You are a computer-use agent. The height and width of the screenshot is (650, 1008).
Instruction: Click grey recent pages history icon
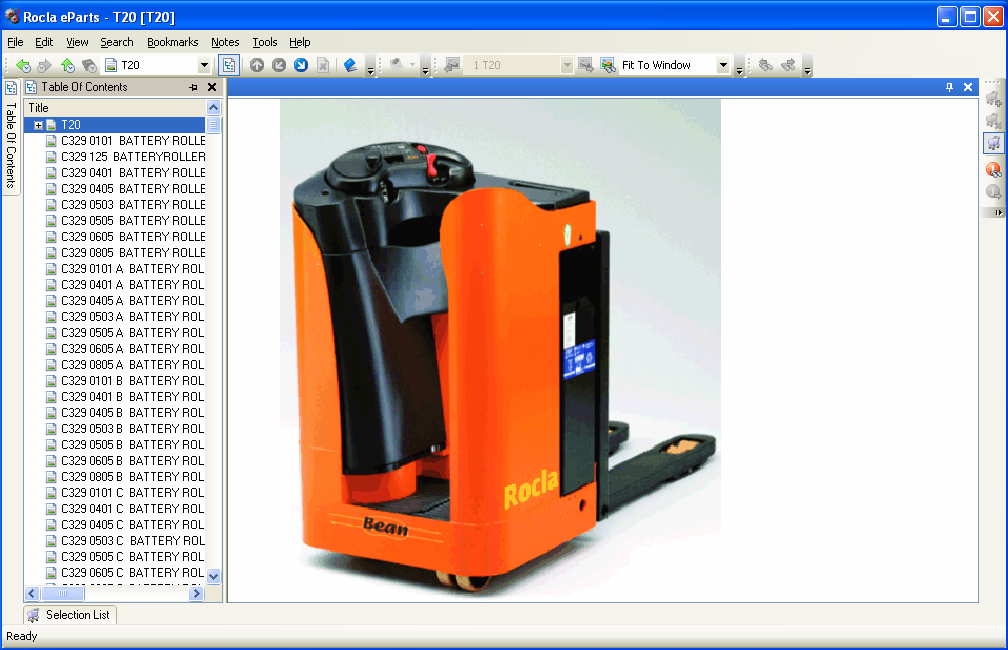(x=89, y=65)
